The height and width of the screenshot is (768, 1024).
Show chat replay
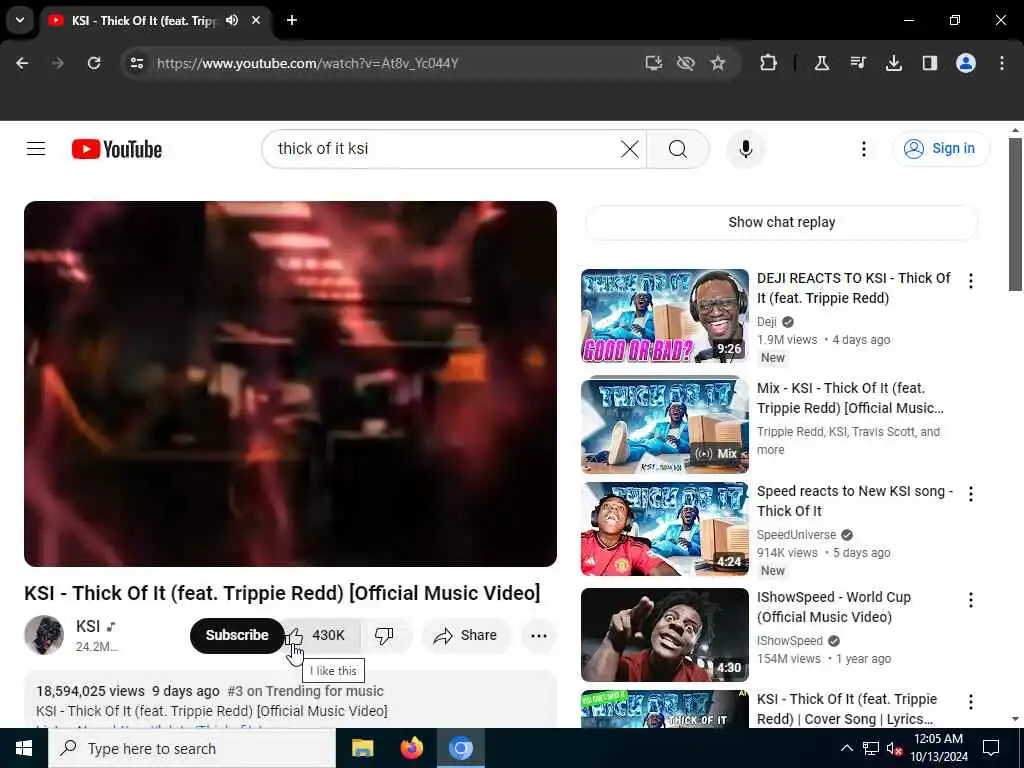(x=782, y=222)
